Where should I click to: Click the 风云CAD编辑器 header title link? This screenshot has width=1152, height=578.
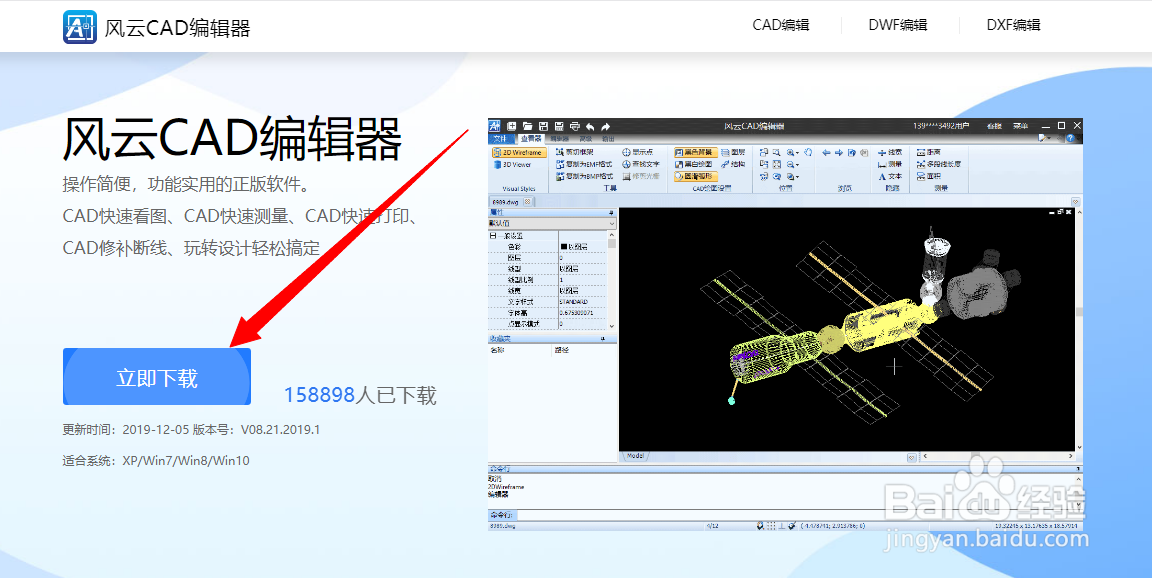(177, 28)
